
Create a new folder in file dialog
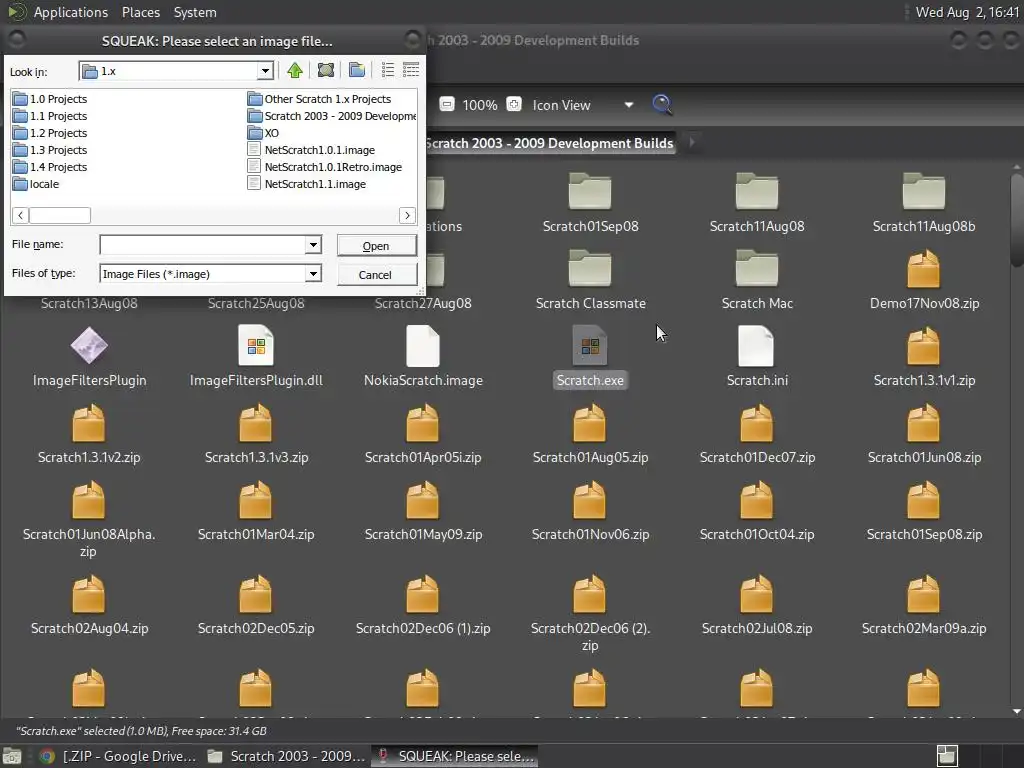click(357, 70)
